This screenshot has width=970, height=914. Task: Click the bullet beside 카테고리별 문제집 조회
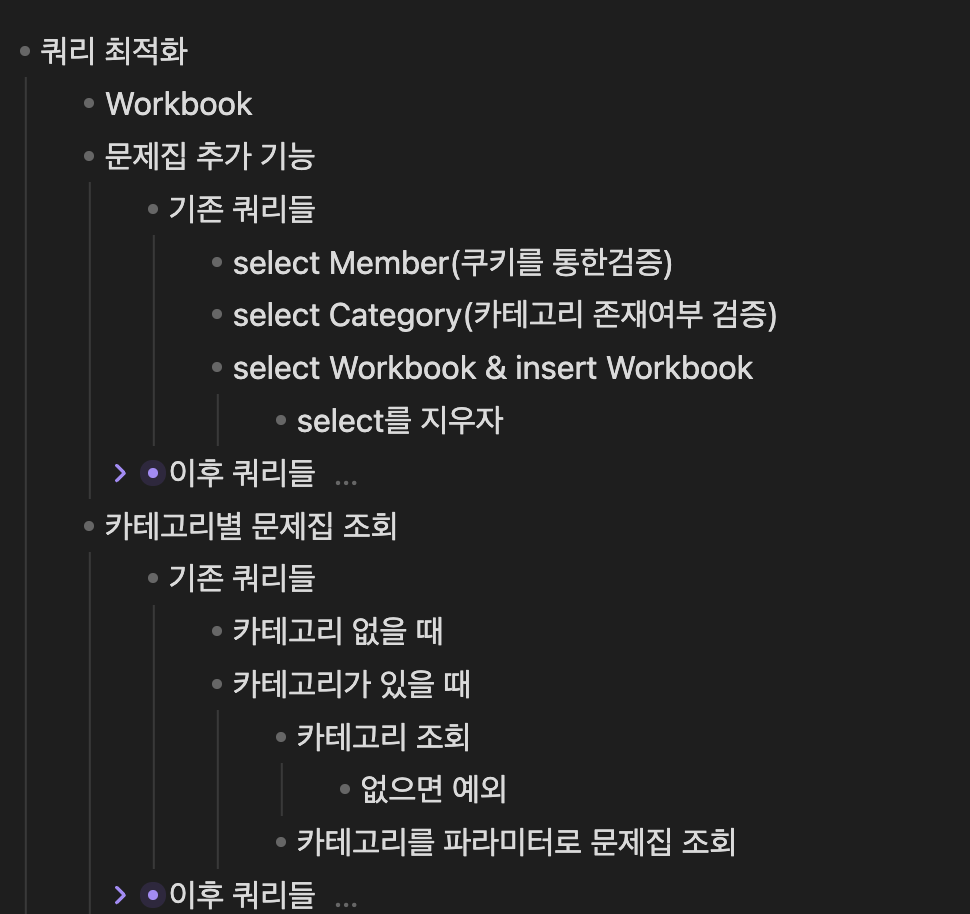[x=89, y=526]
